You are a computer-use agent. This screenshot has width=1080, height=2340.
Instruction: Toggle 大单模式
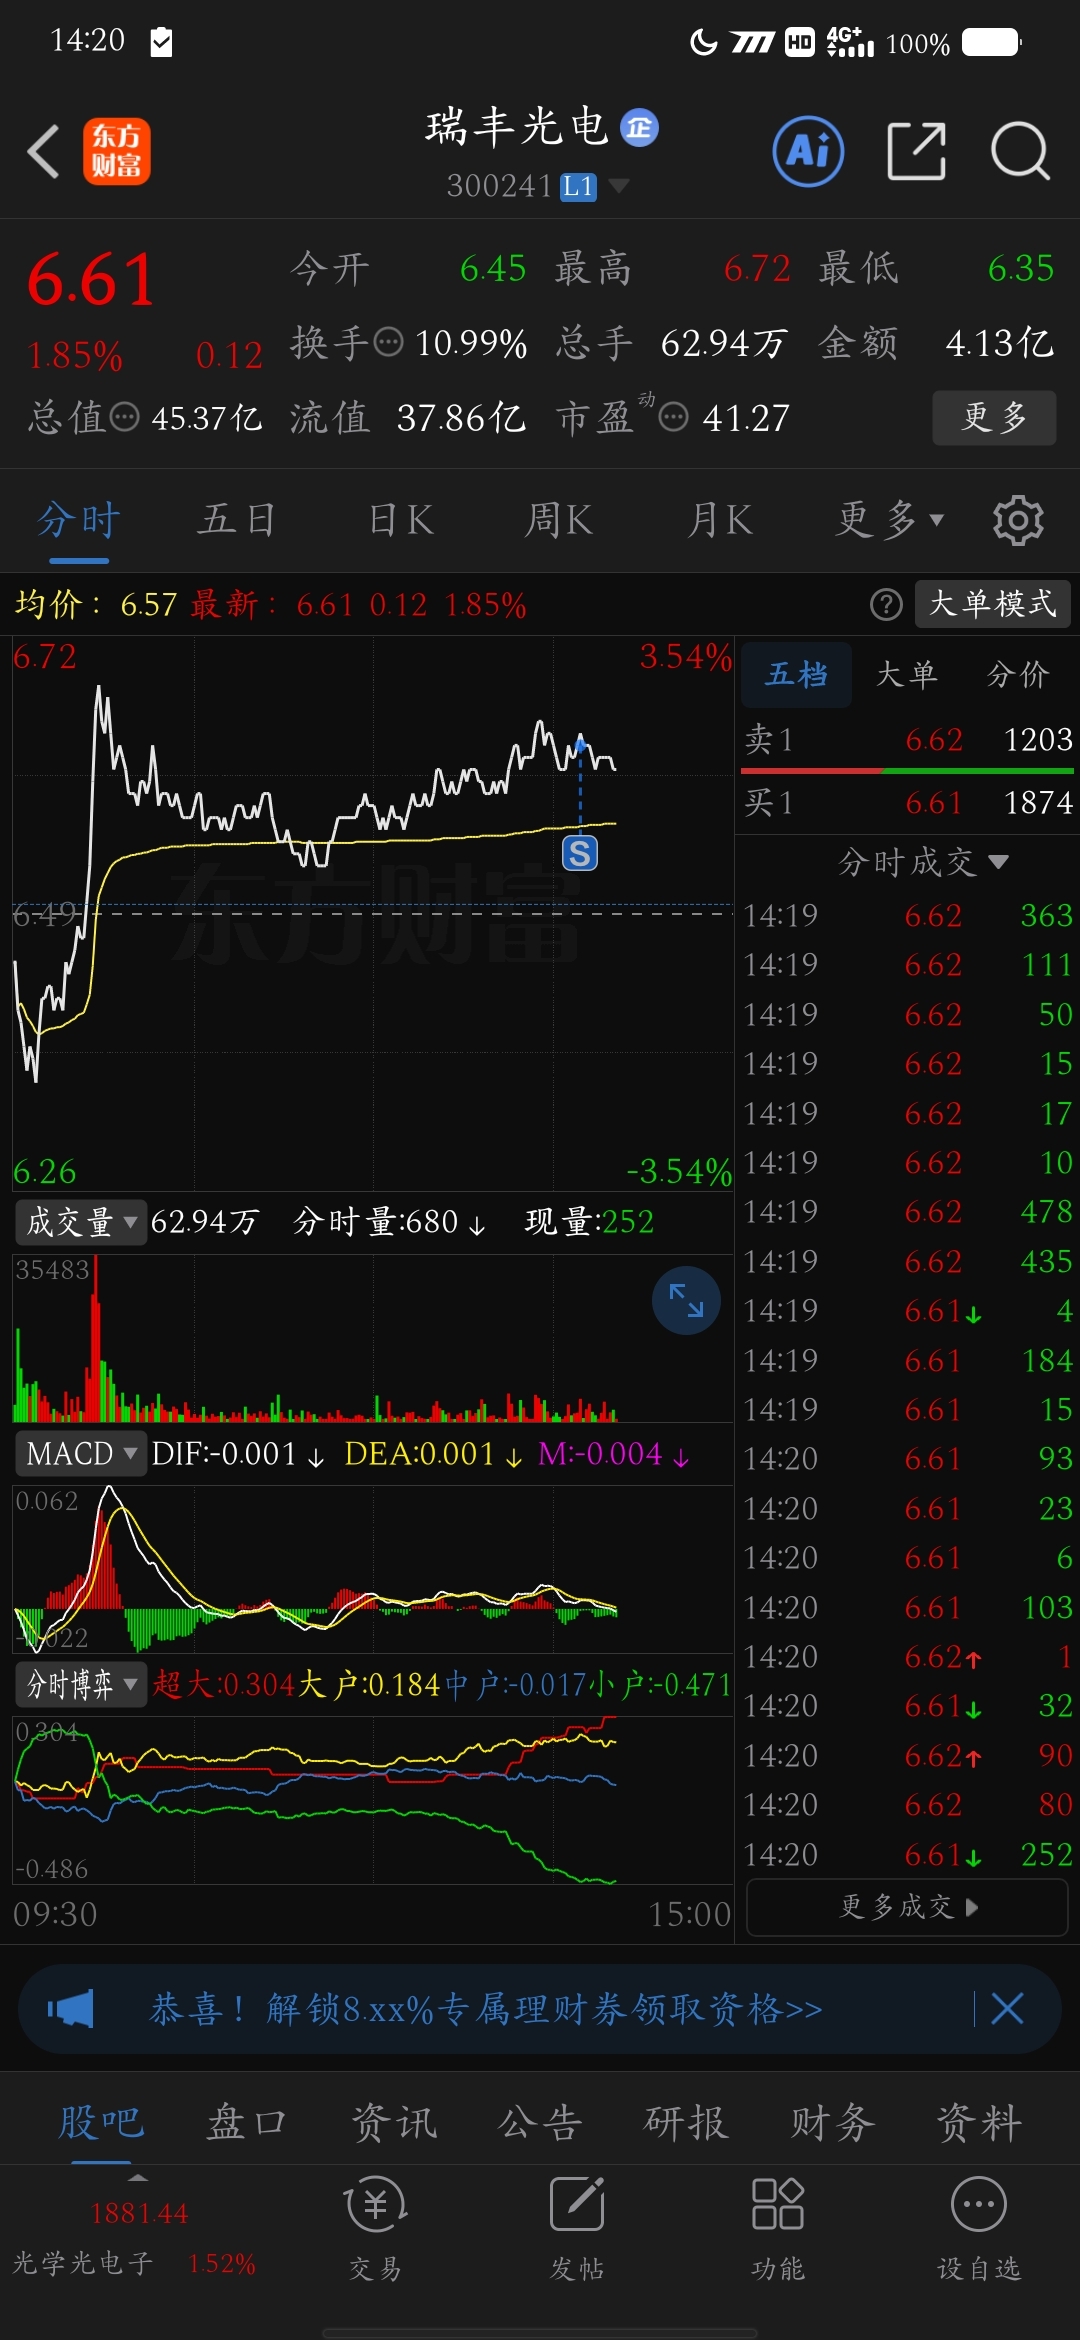(x=993, y=604)
